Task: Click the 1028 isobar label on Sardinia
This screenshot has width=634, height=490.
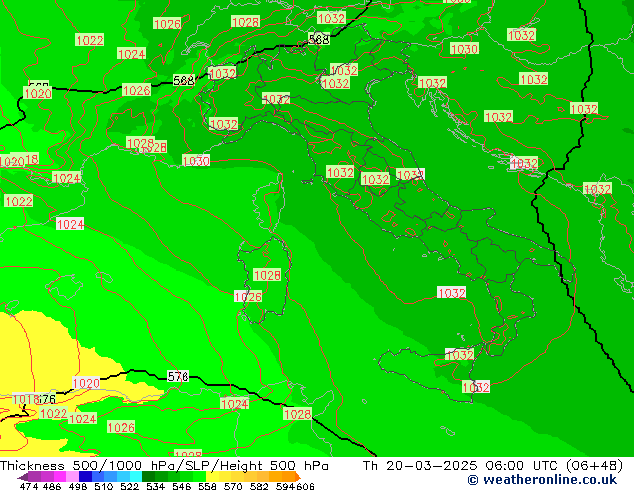Action: coord(267,275)
